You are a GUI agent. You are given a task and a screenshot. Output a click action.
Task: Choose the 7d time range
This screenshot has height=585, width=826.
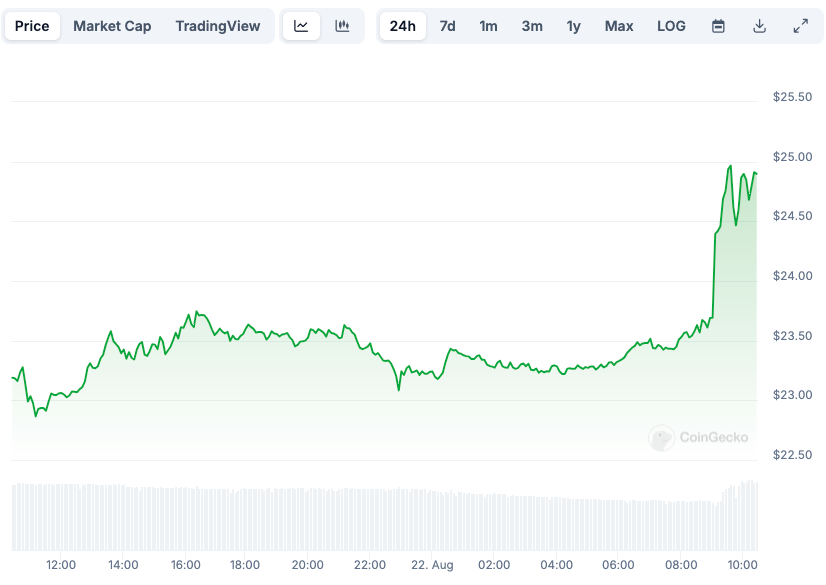pos(447,26)
